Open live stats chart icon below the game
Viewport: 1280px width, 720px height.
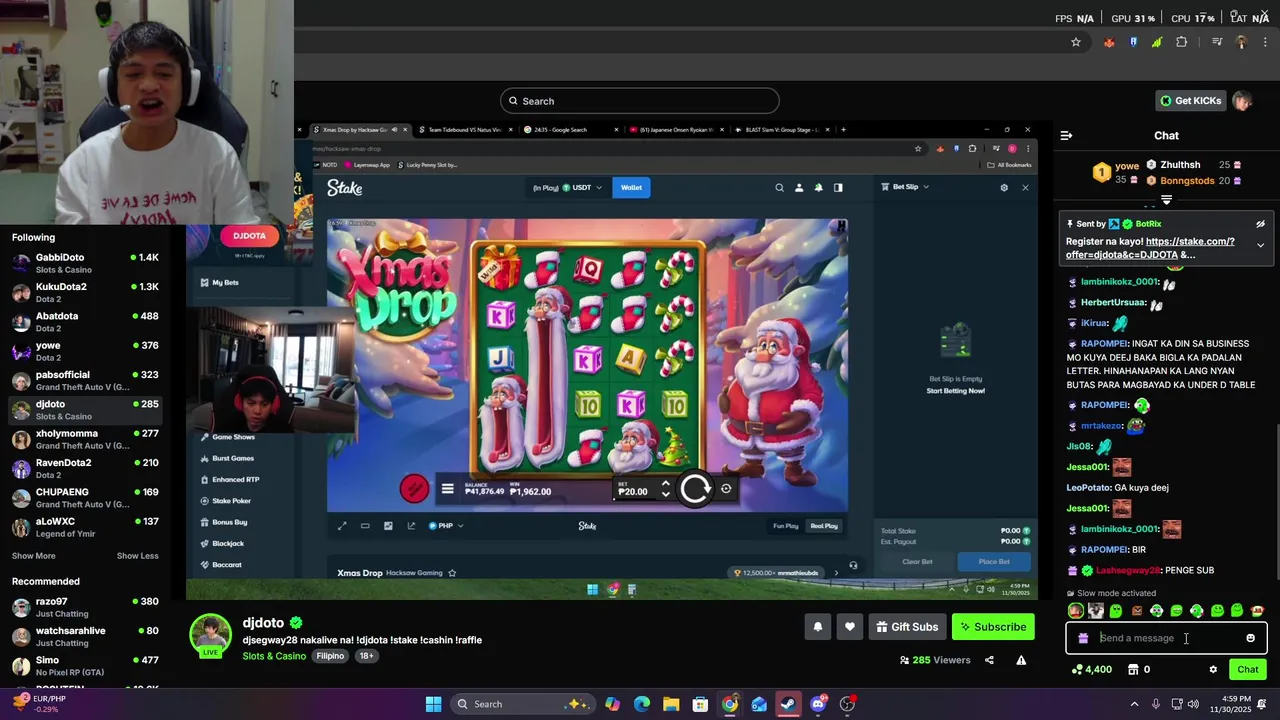coord(388,526)
